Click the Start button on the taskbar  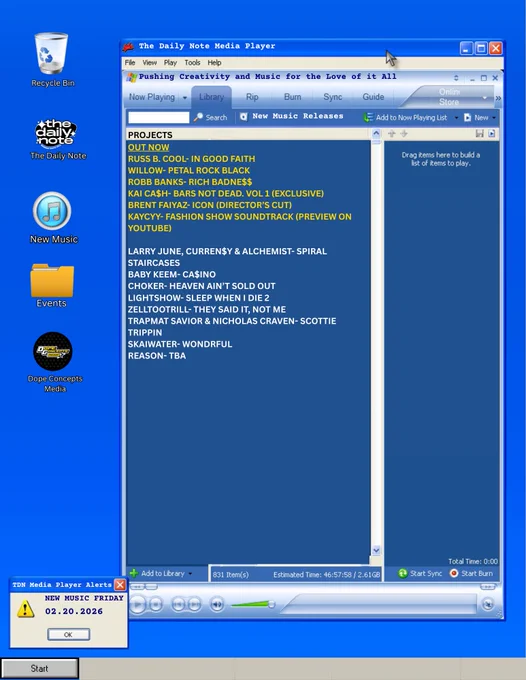[39, 668]
